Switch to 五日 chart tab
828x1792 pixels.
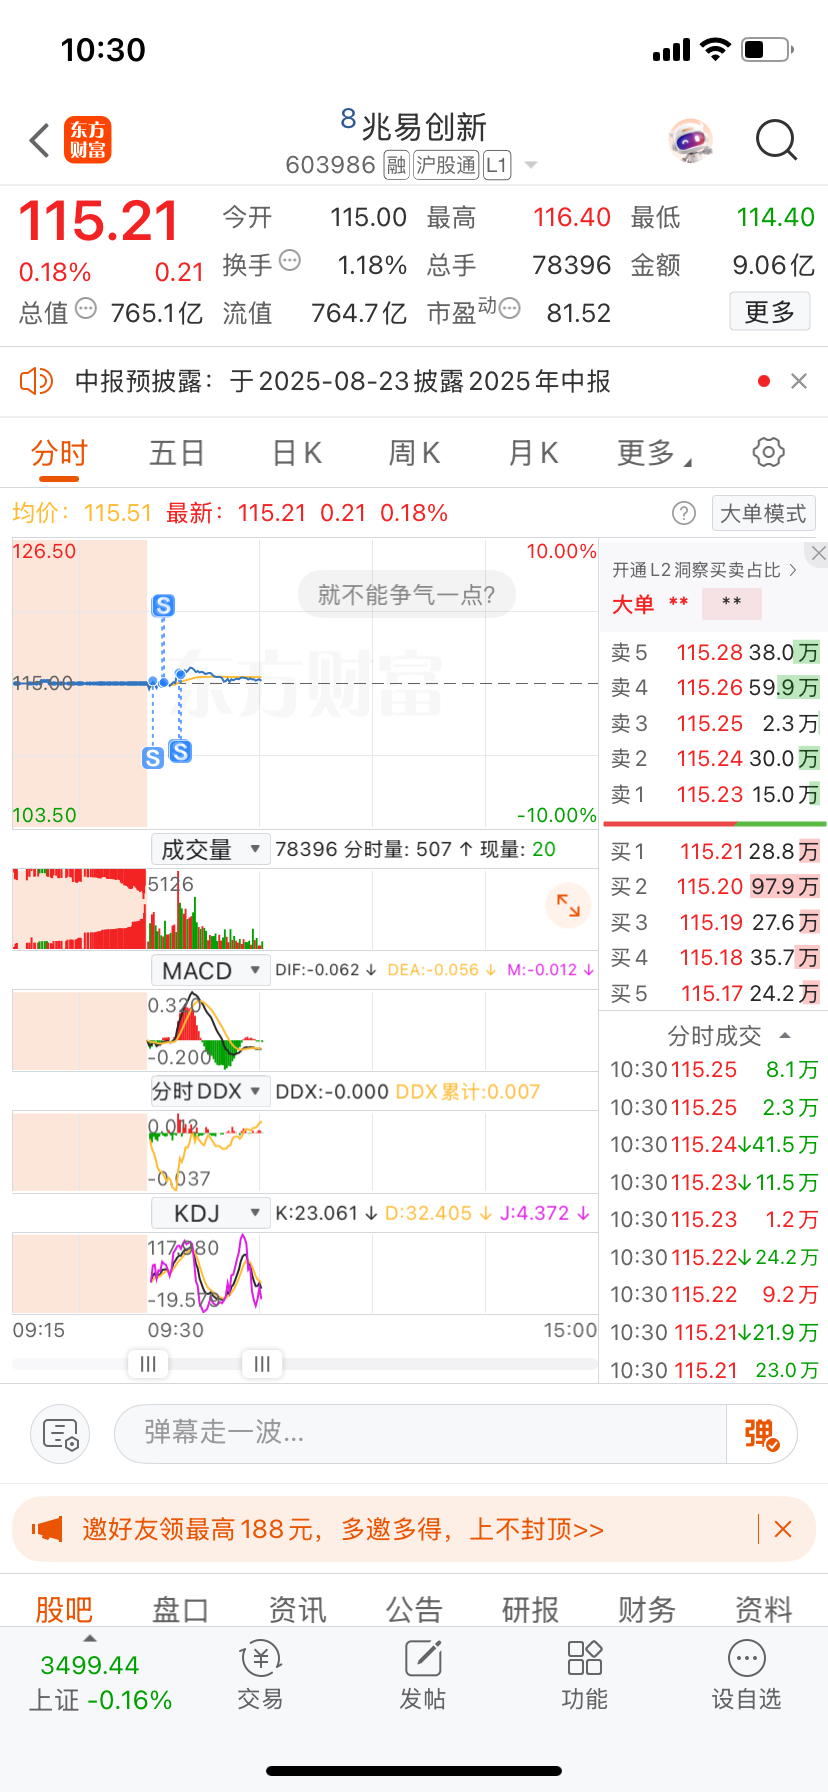click(177, 453)
